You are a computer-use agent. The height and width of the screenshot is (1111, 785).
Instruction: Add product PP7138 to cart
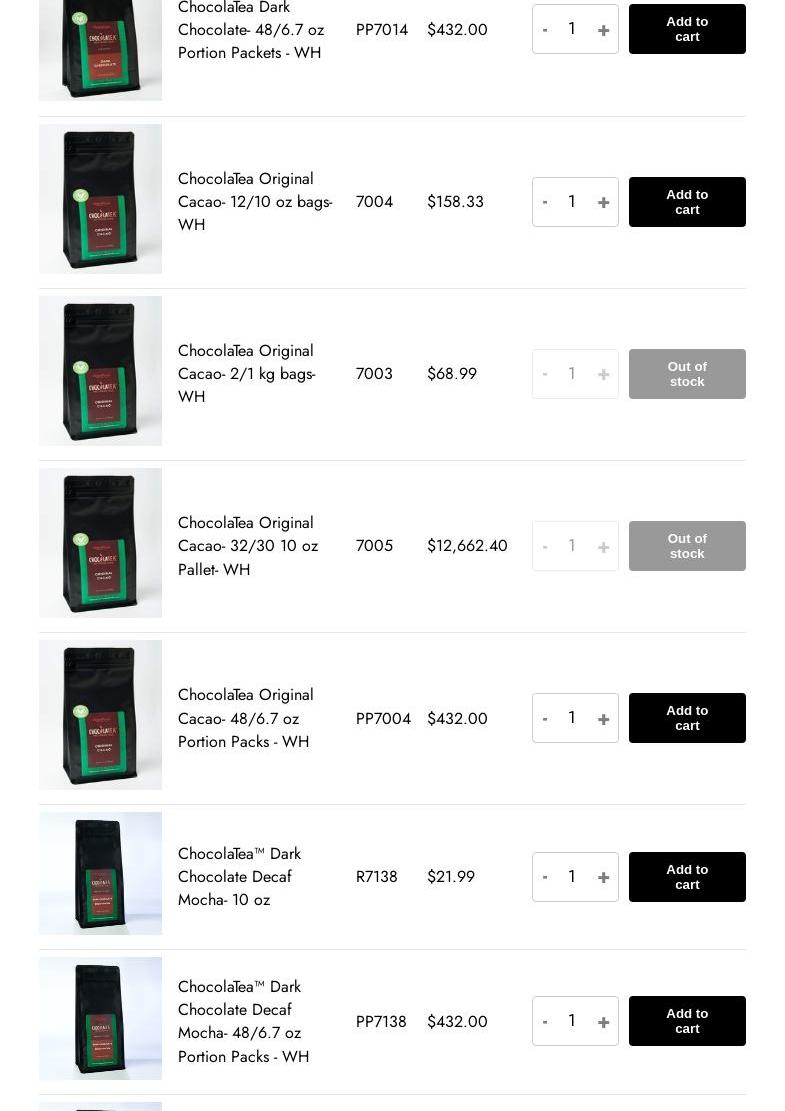[687, 1021]
